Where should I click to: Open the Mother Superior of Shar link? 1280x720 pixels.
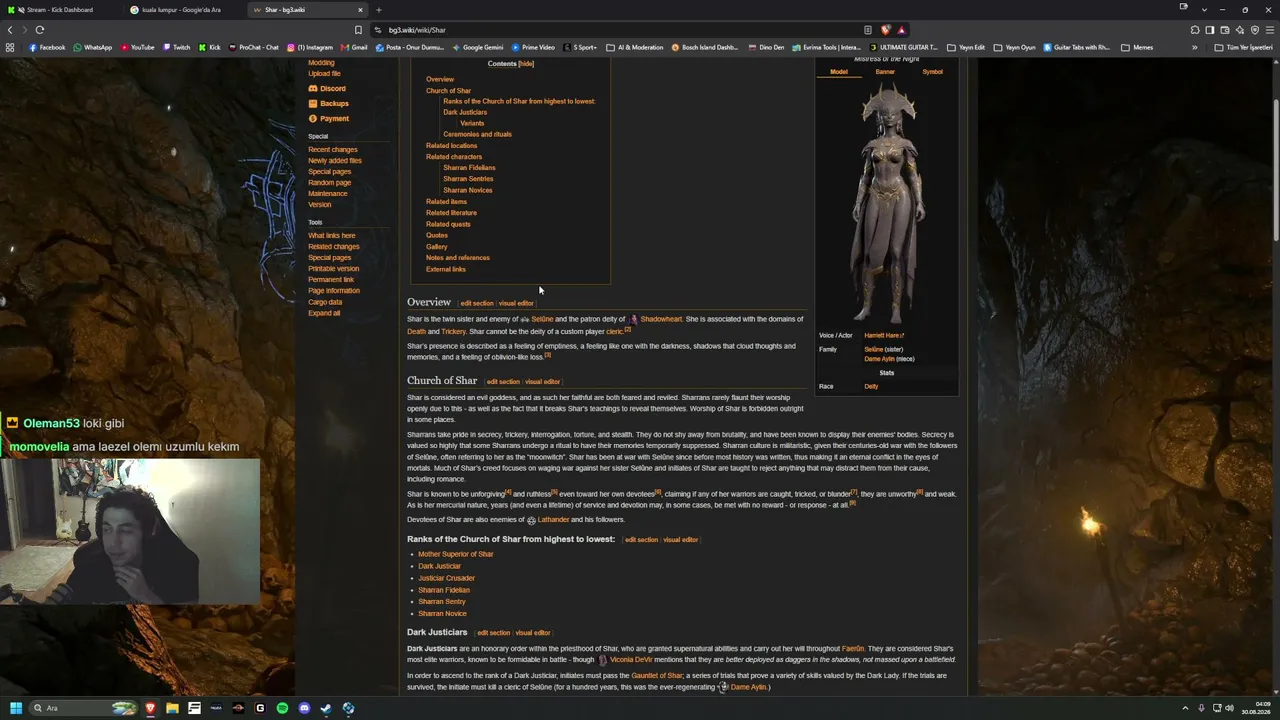[x=455, y=554]
